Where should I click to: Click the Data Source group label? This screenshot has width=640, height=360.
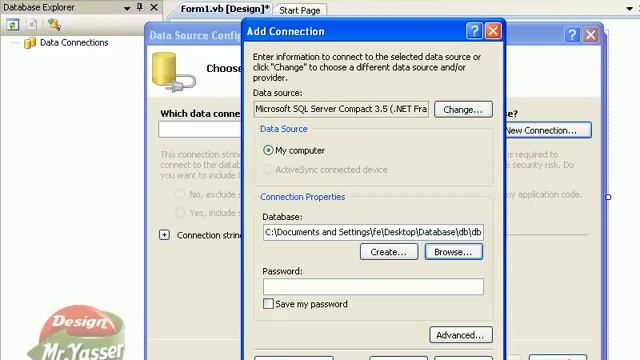[x=284, y=129]
